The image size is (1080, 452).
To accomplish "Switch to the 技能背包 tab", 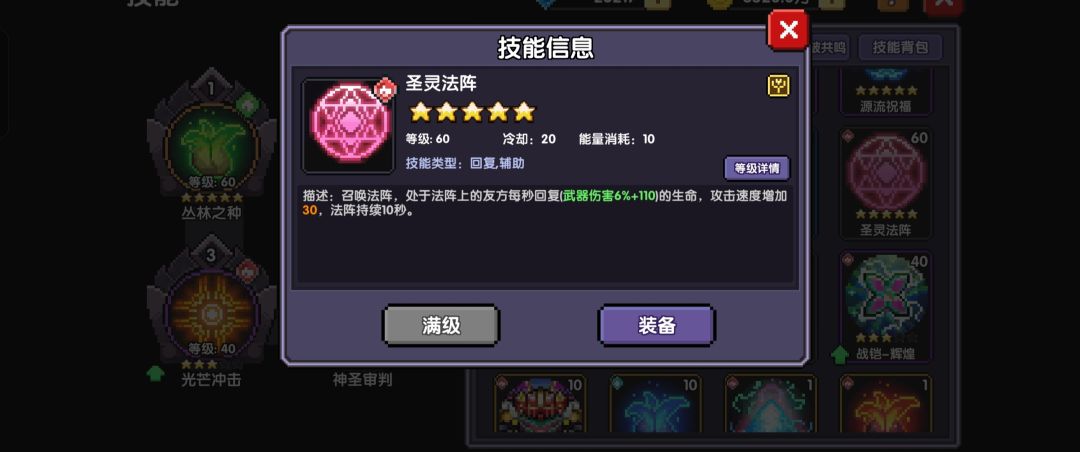I will coord(900,48).
